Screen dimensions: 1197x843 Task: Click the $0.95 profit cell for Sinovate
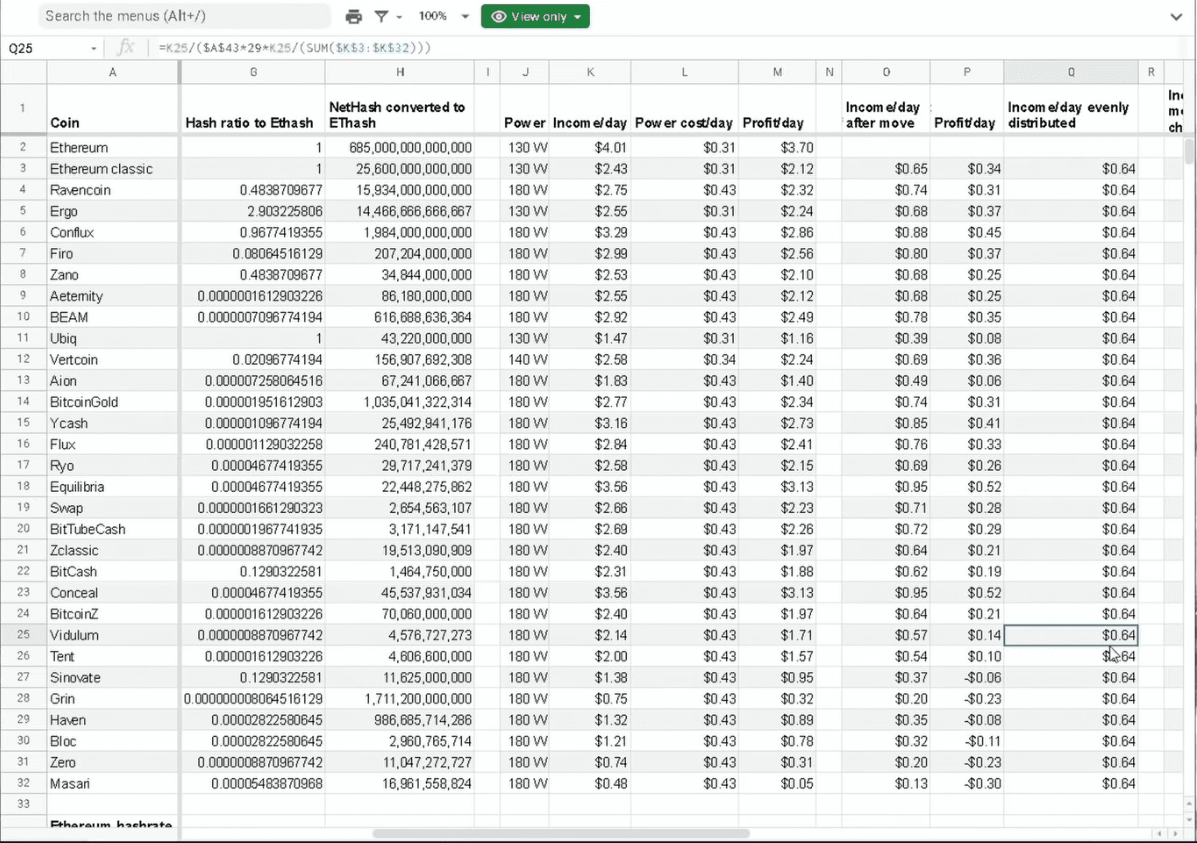(777, 677)
